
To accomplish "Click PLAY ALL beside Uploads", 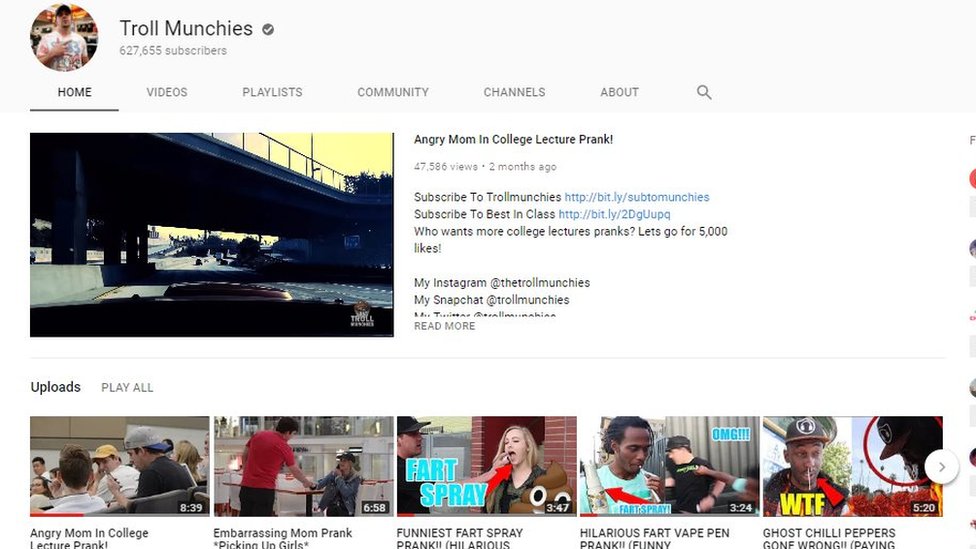I will [x=127, y=388].
